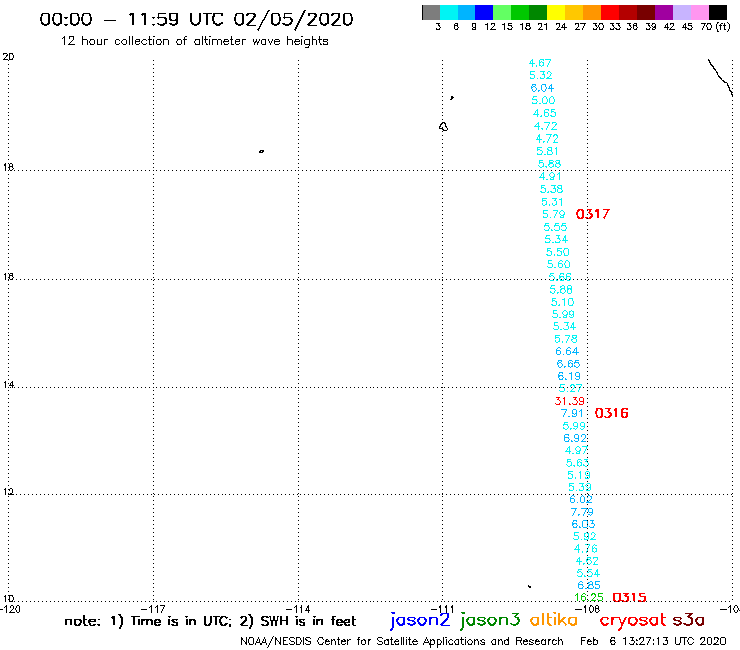This screenshot has height=650, width=740.
Task: Select the 5.00 wave height reading
Action: 543,100
